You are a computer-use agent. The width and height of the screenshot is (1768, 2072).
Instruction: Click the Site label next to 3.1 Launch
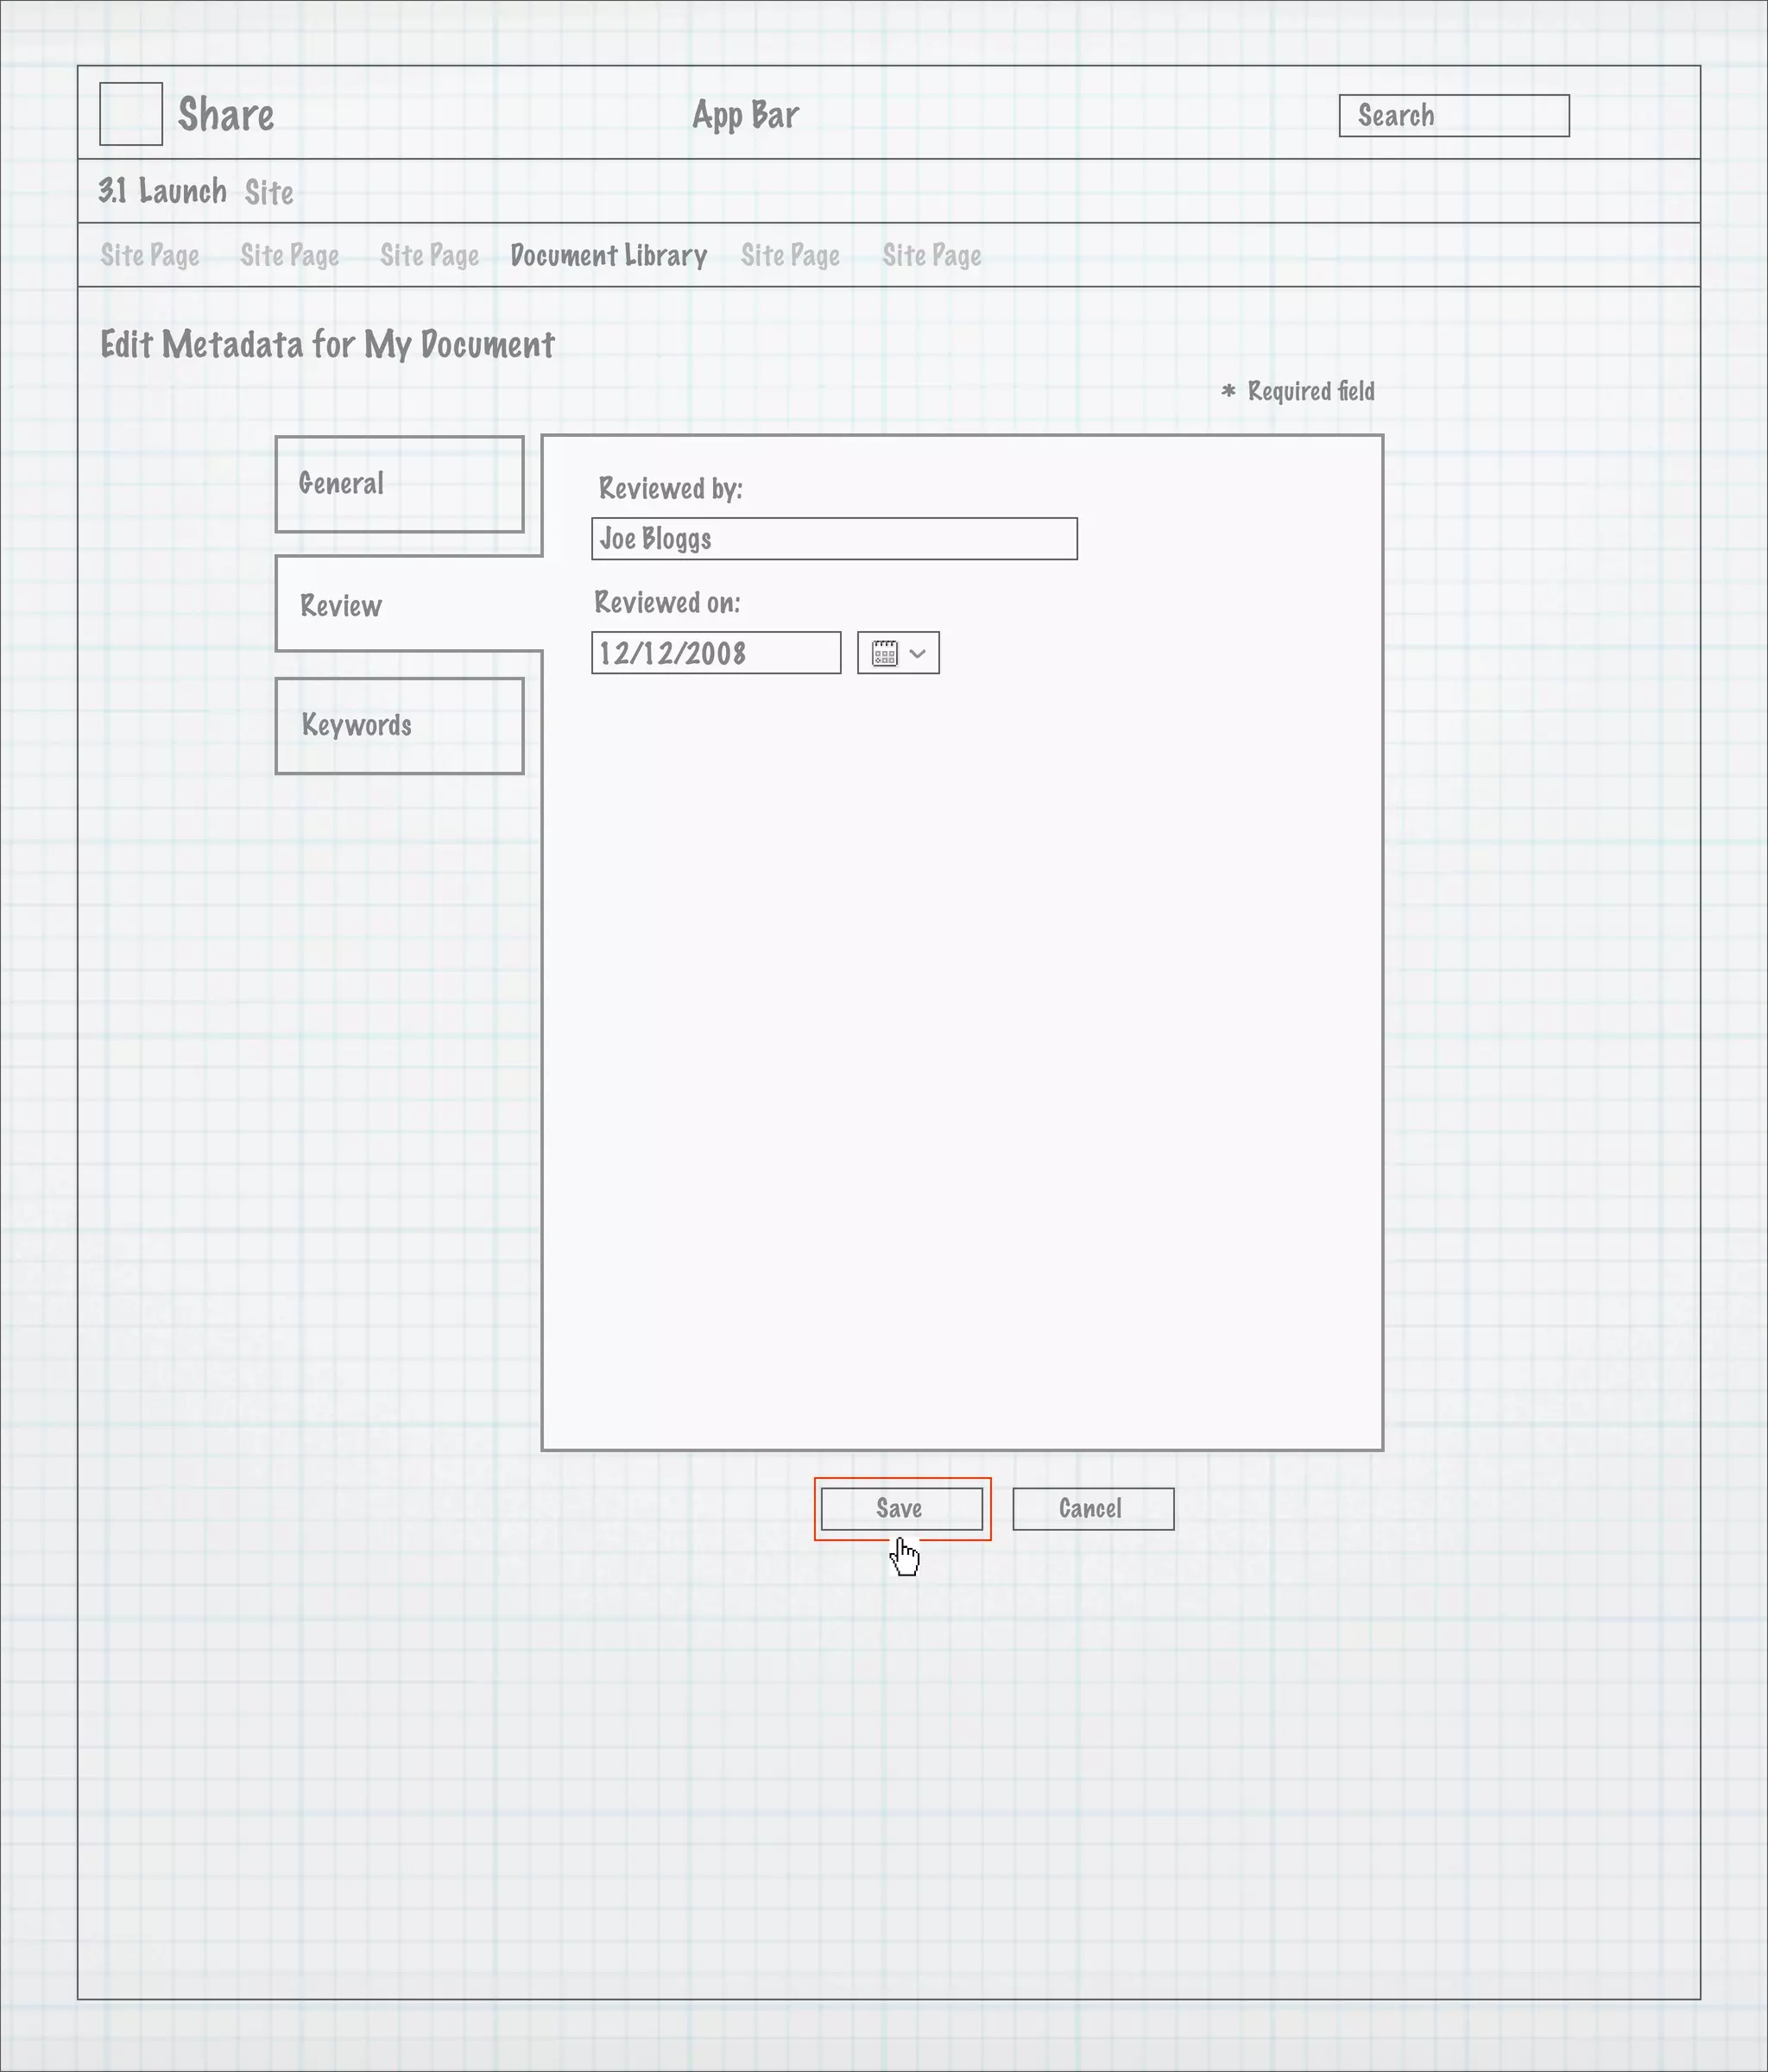click(x=269, y=192)
